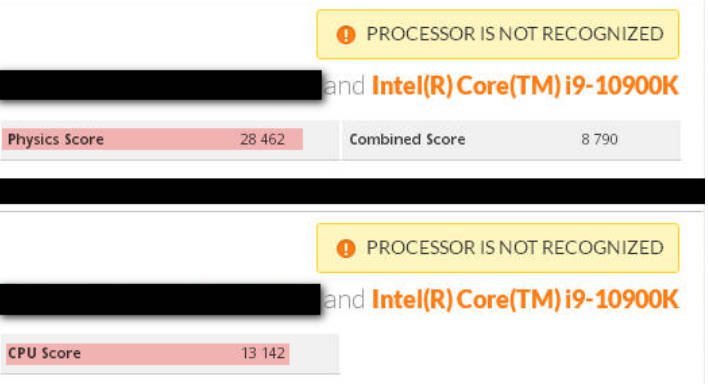Screen dimensions: 708x388
Task: Click the bottom 'Processor is not recognized' banner
Action: (498, 248)
